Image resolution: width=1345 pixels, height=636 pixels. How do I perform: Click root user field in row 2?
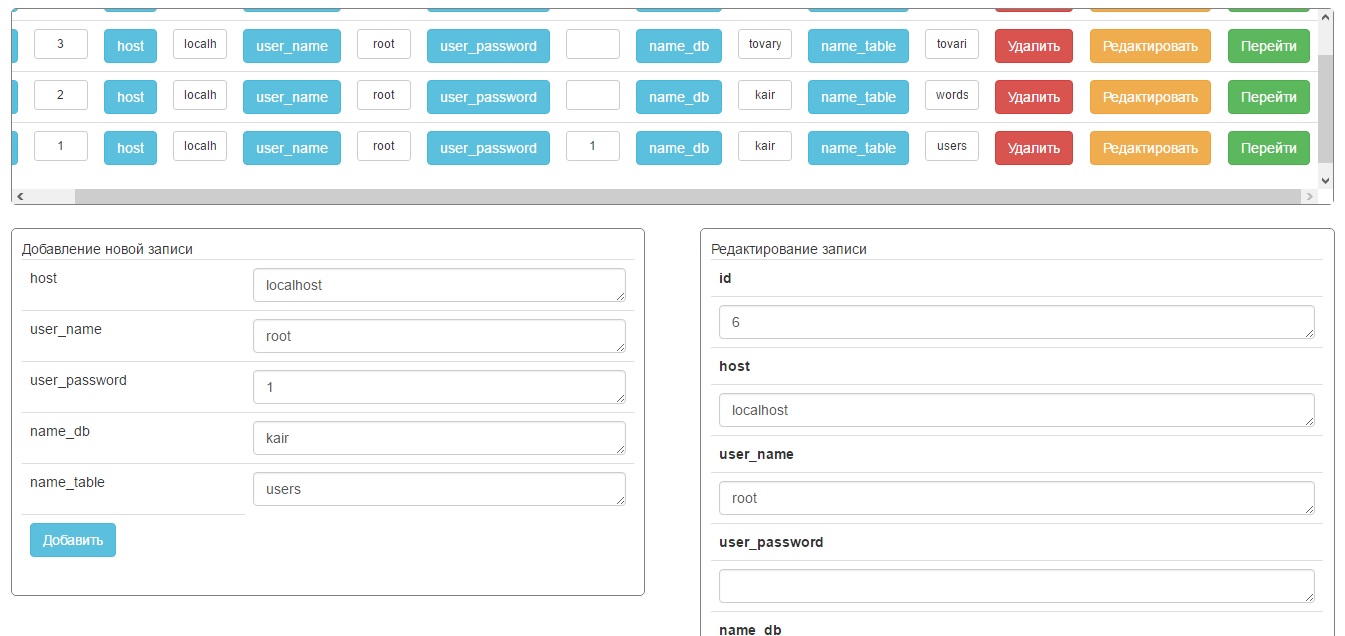pos(384,95)
